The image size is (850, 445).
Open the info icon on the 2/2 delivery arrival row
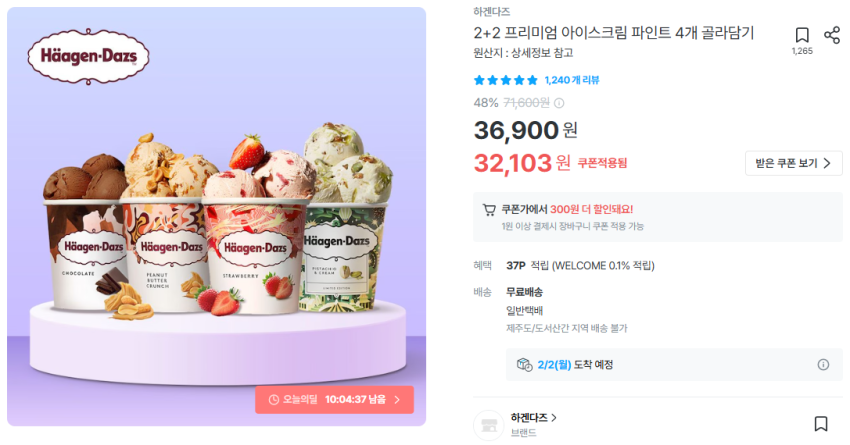point(823,365)
